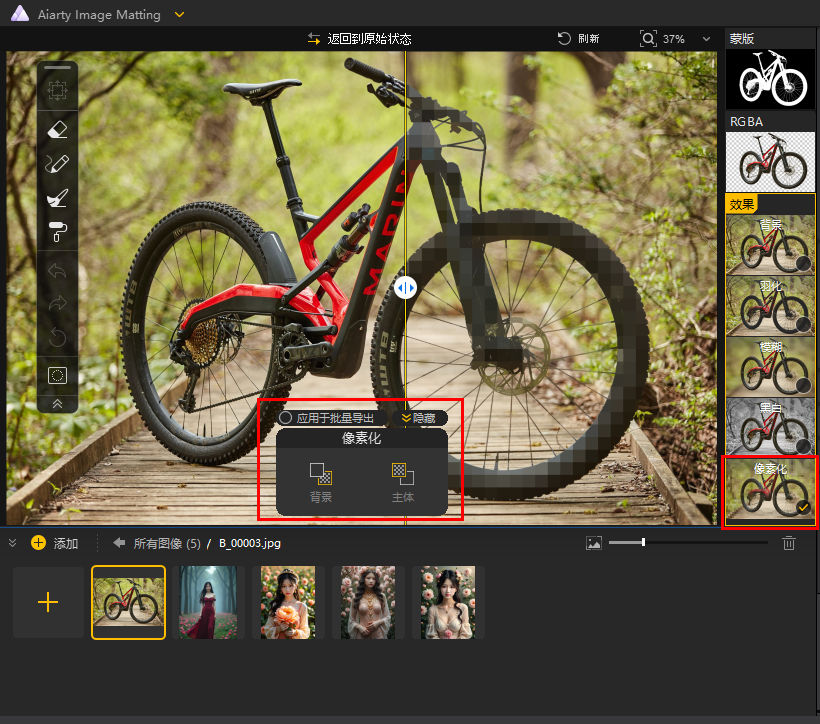Select the marquee selection tool in left toolbar
820x724 pixels.
point(58,90)
